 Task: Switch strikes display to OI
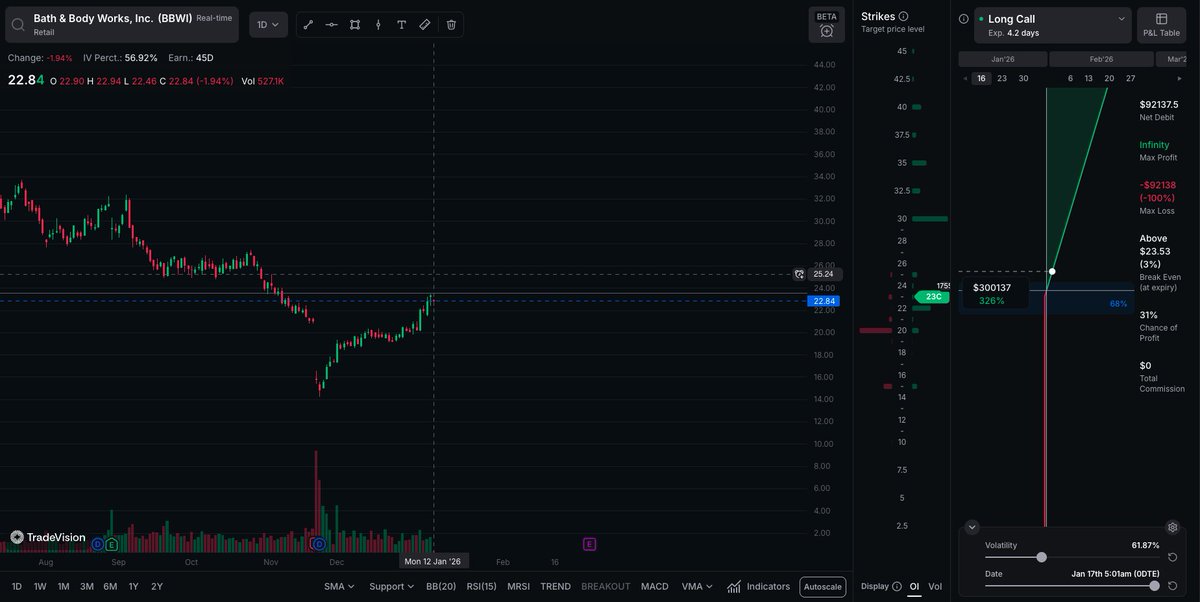click(x=914, y=586)
